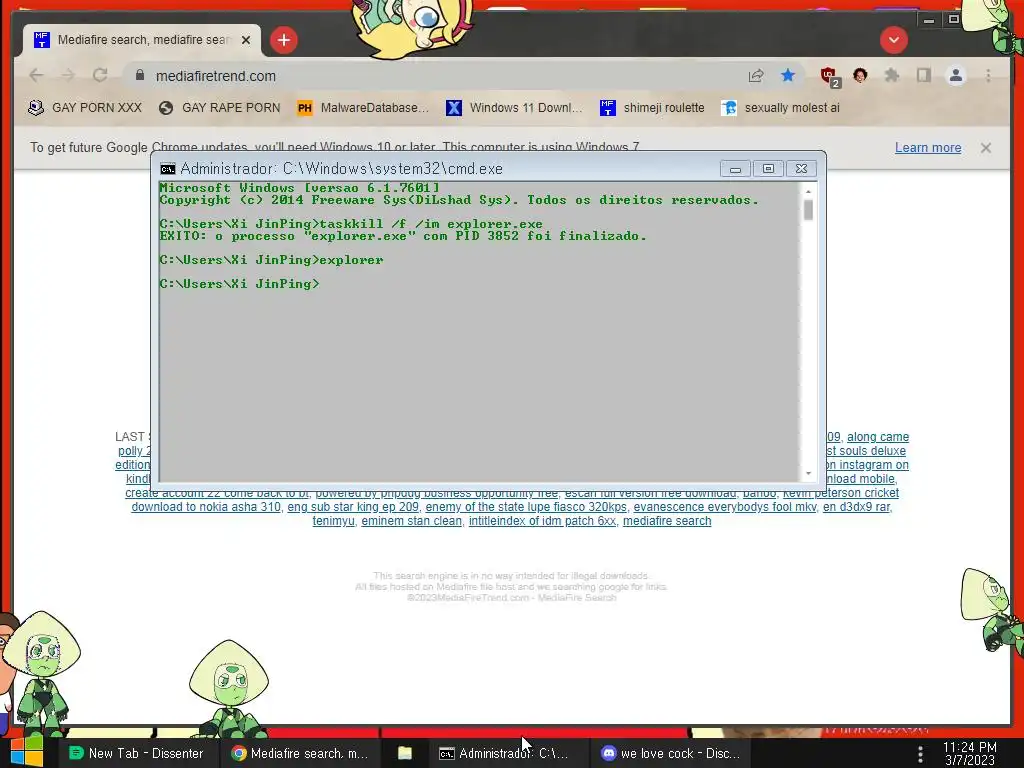The width and height of the screenshot is (1024, 768).
Task: Minimize the cmd.exe window
Action: pyautogui.click(x=735, y=169)
